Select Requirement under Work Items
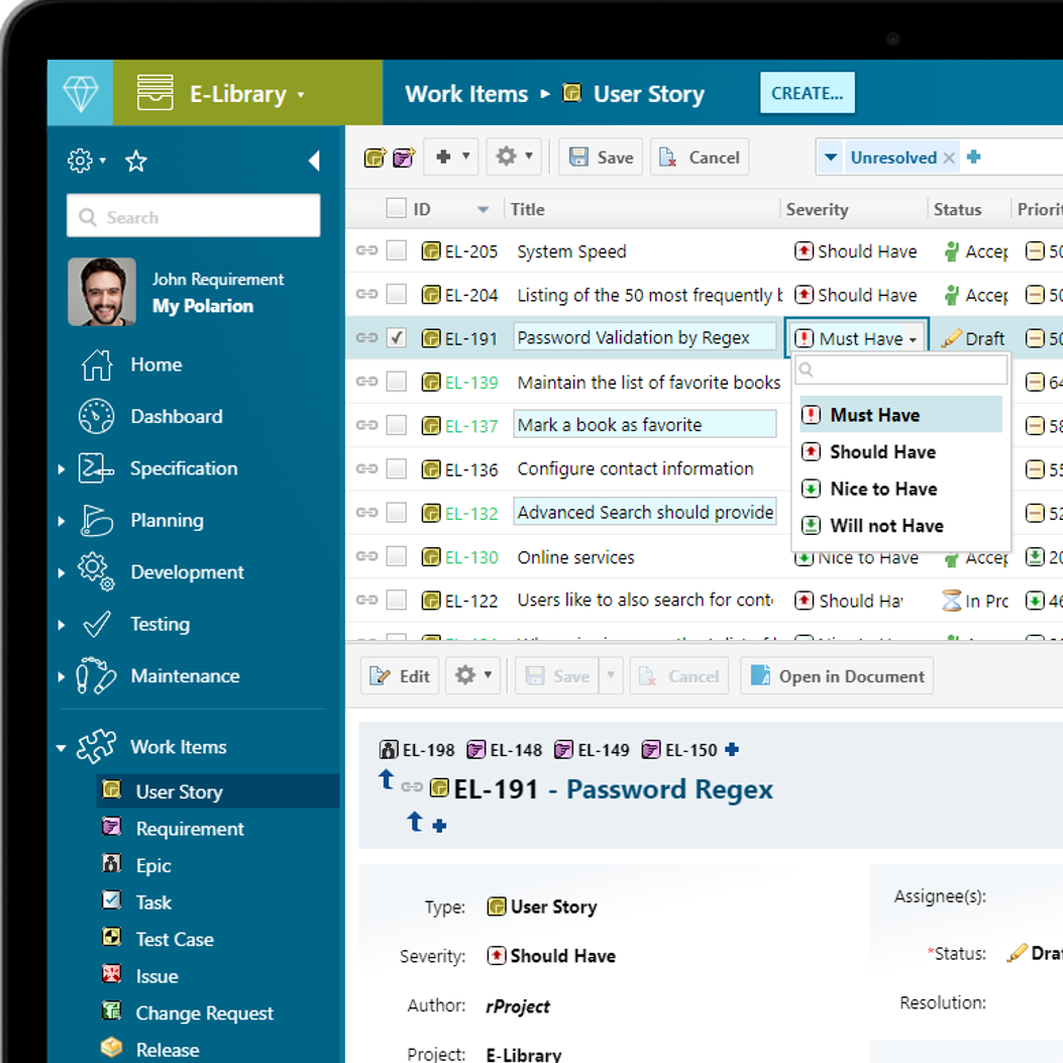The height and width of the screenshot is (1063, 1063). [190, 828]
